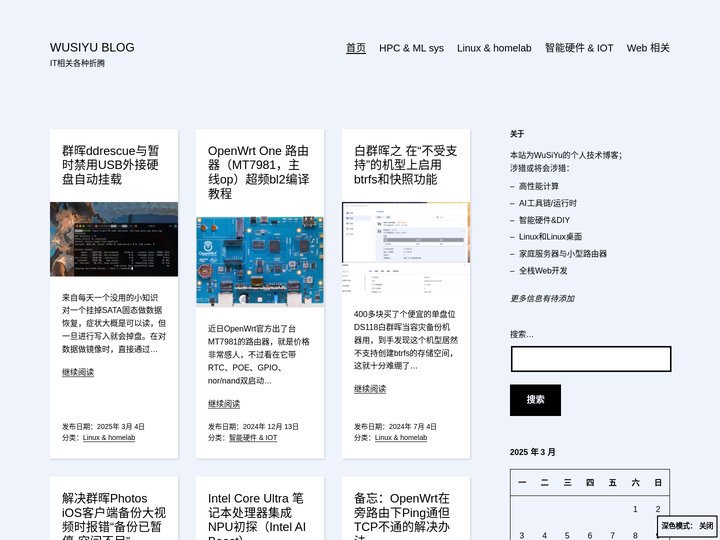
Task: Click the Linux和Linux桌面 list item
Action: coord(551,237)
